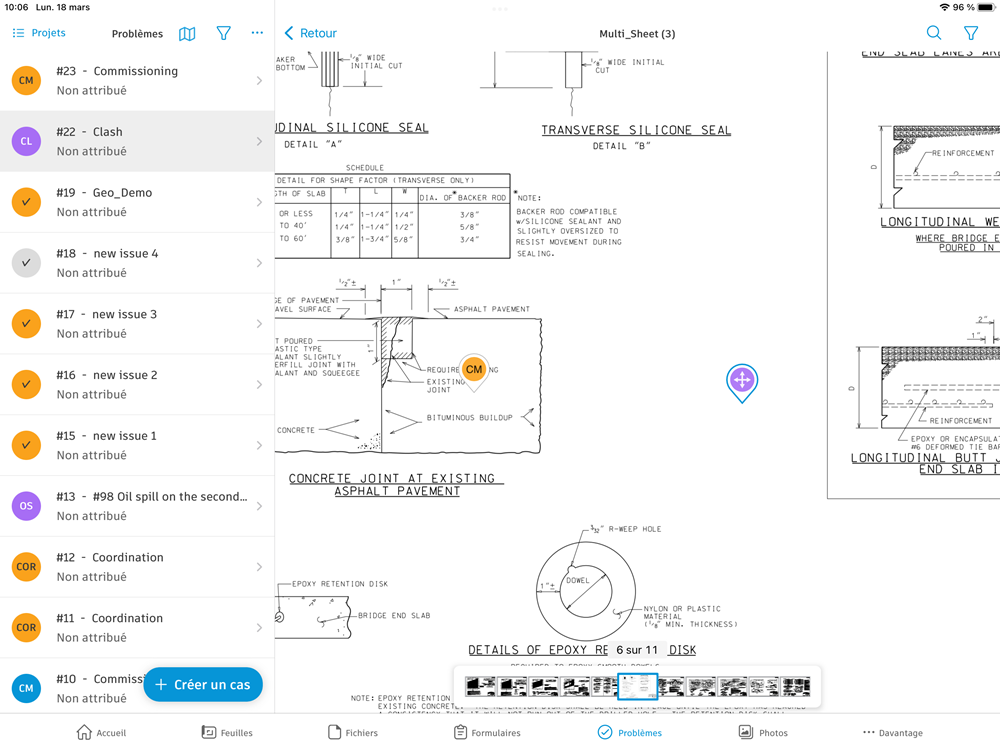Open the Photos tab
This screenshot has height=750, width=1000.
click(x=763, y=733)
